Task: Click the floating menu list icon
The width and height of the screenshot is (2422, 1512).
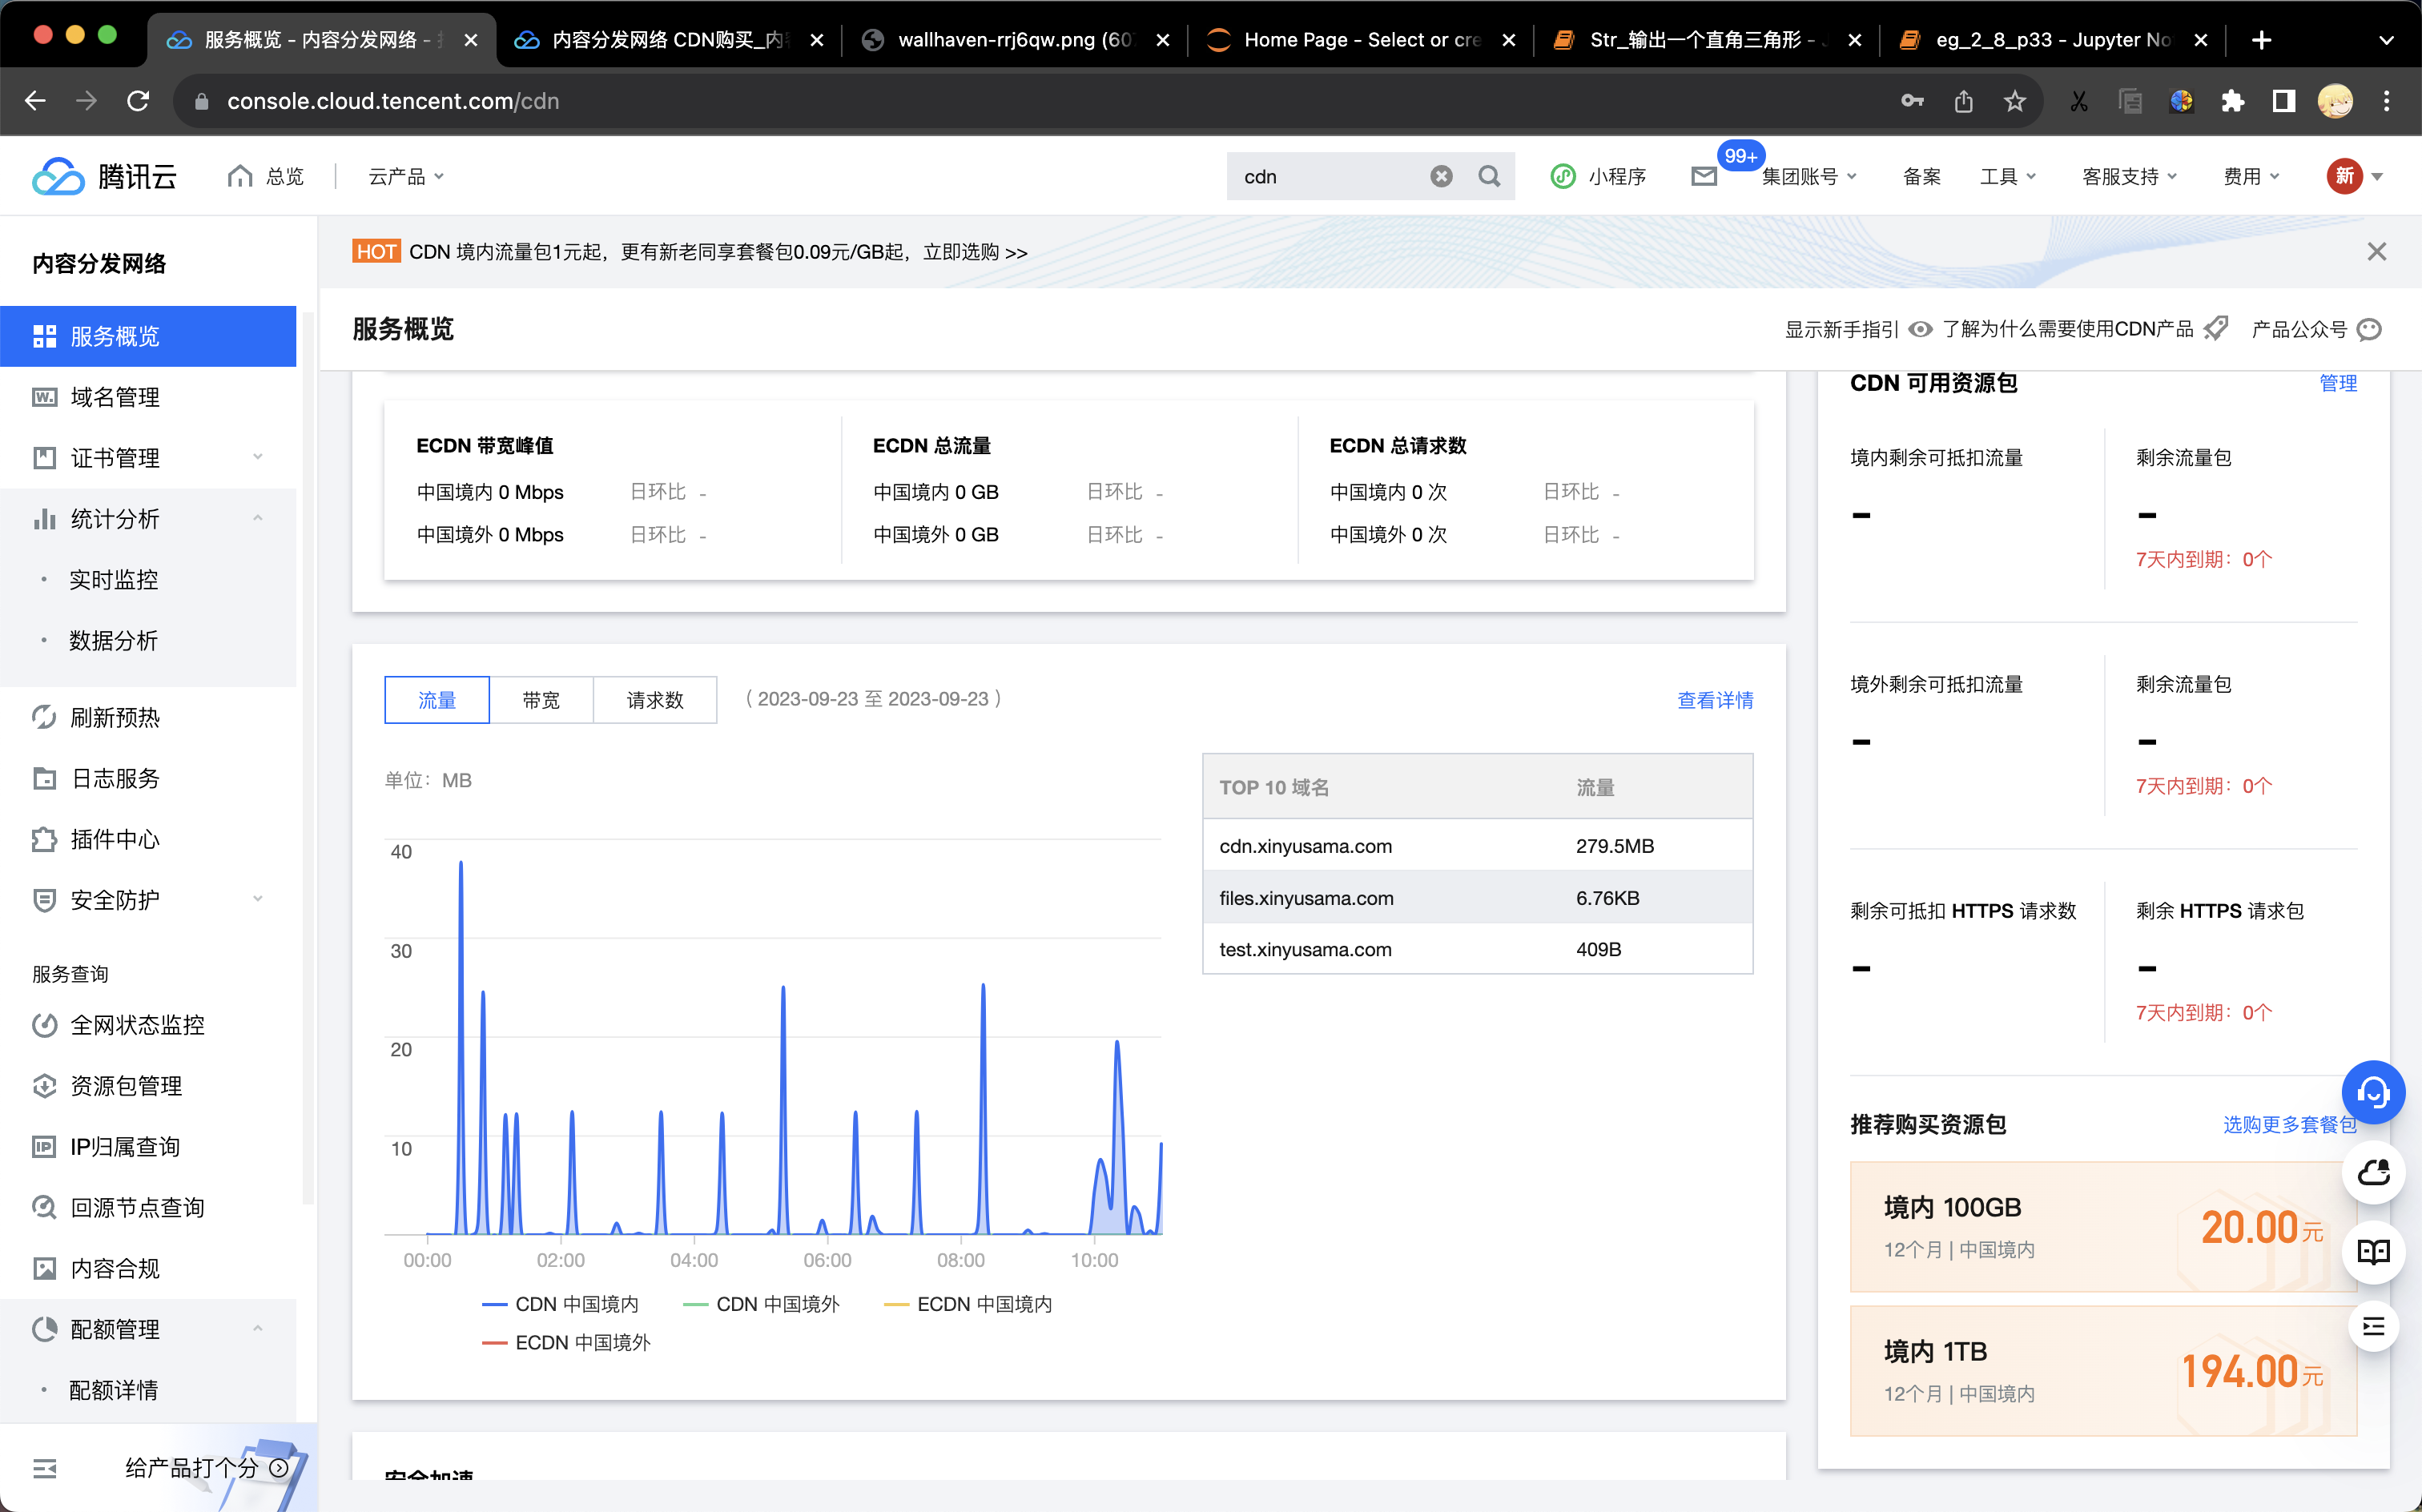Action: (x=2373, y=1327)
